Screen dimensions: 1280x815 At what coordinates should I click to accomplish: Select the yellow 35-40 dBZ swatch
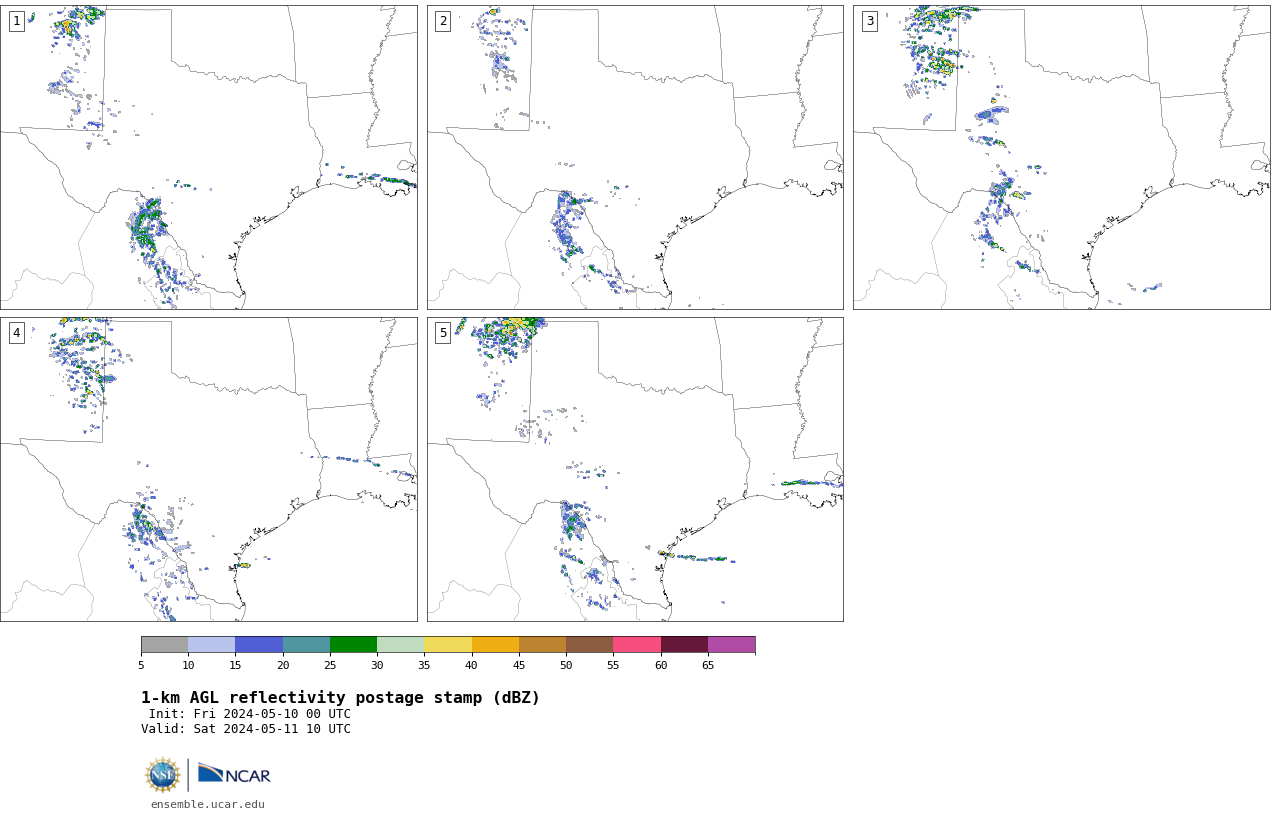(x=448, y=644)
